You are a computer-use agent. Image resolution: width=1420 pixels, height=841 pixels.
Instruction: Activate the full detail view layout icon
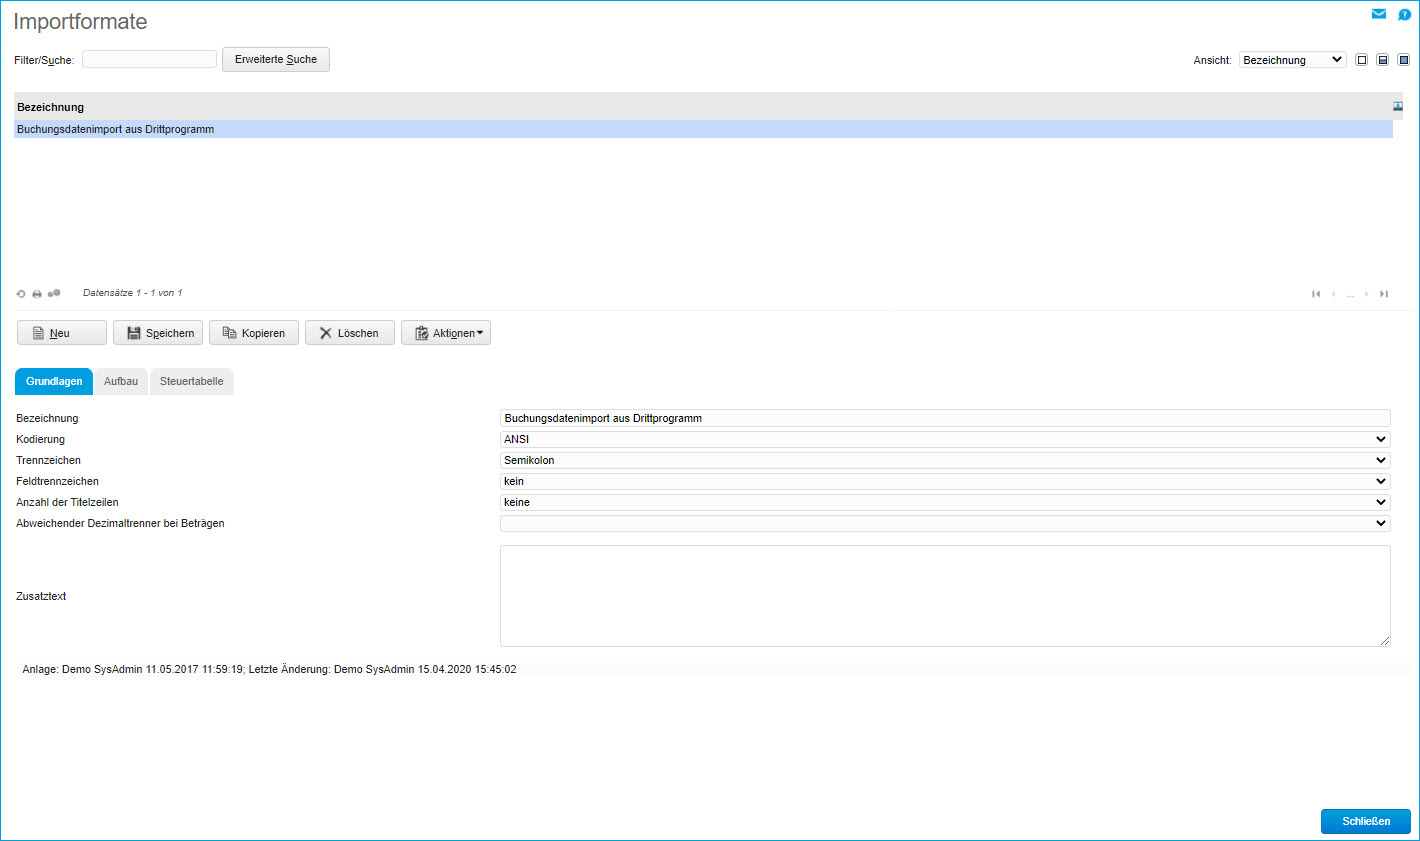(1404, 59)
